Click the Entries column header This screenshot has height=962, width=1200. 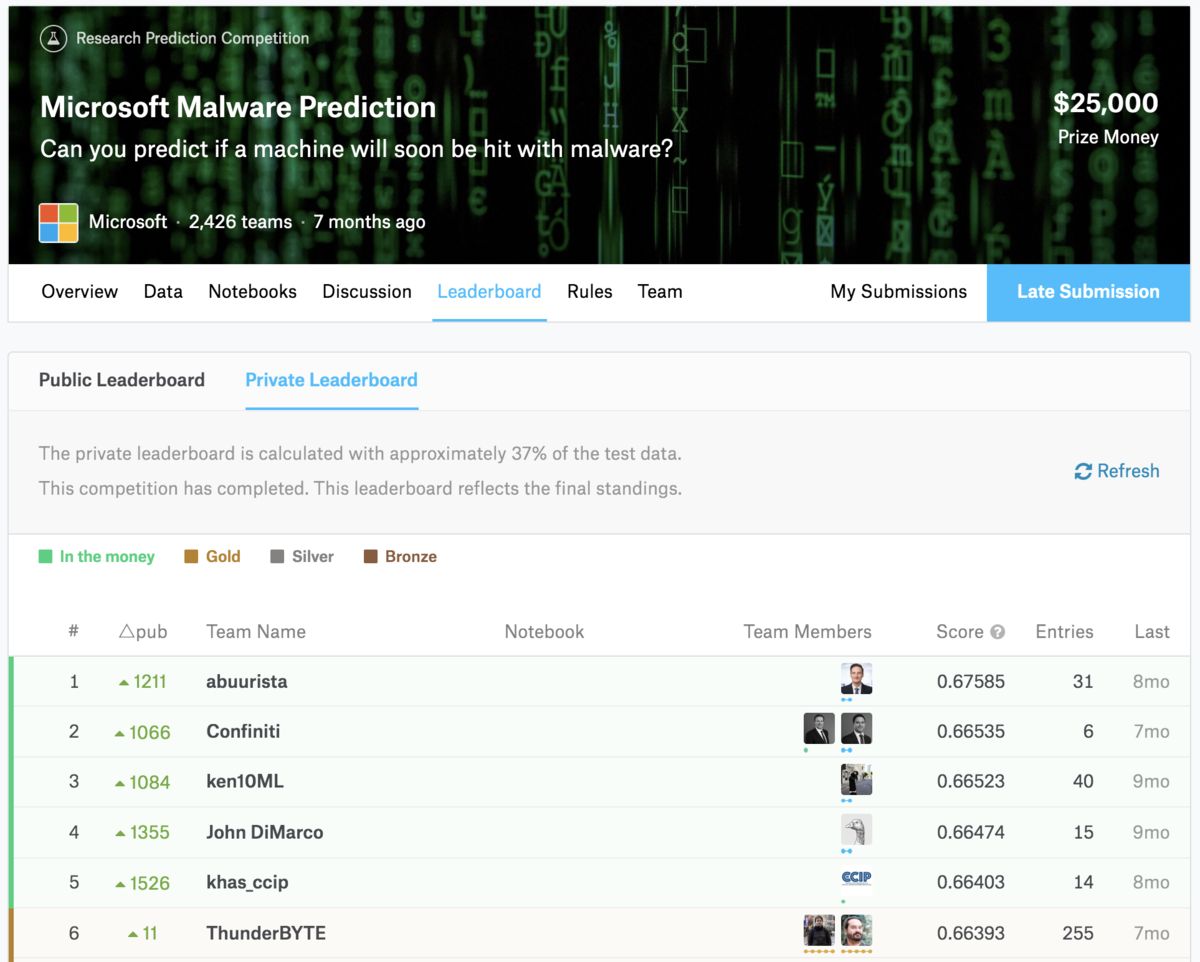1064,632
